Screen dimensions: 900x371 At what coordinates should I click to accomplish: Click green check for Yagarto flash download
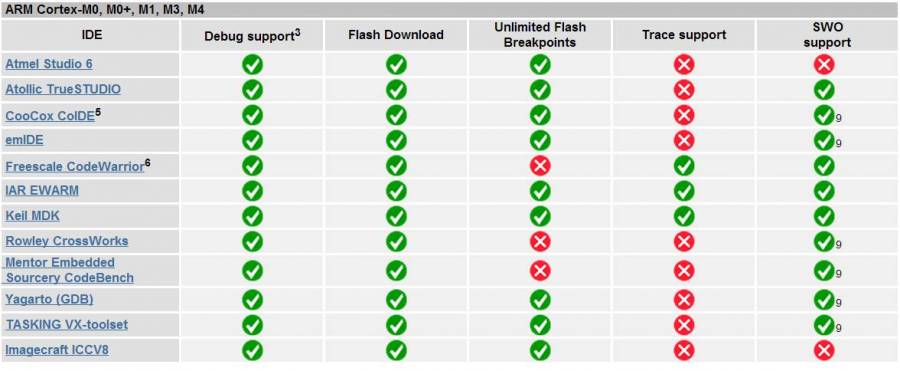pyautogui.click(x=396, y=300)
